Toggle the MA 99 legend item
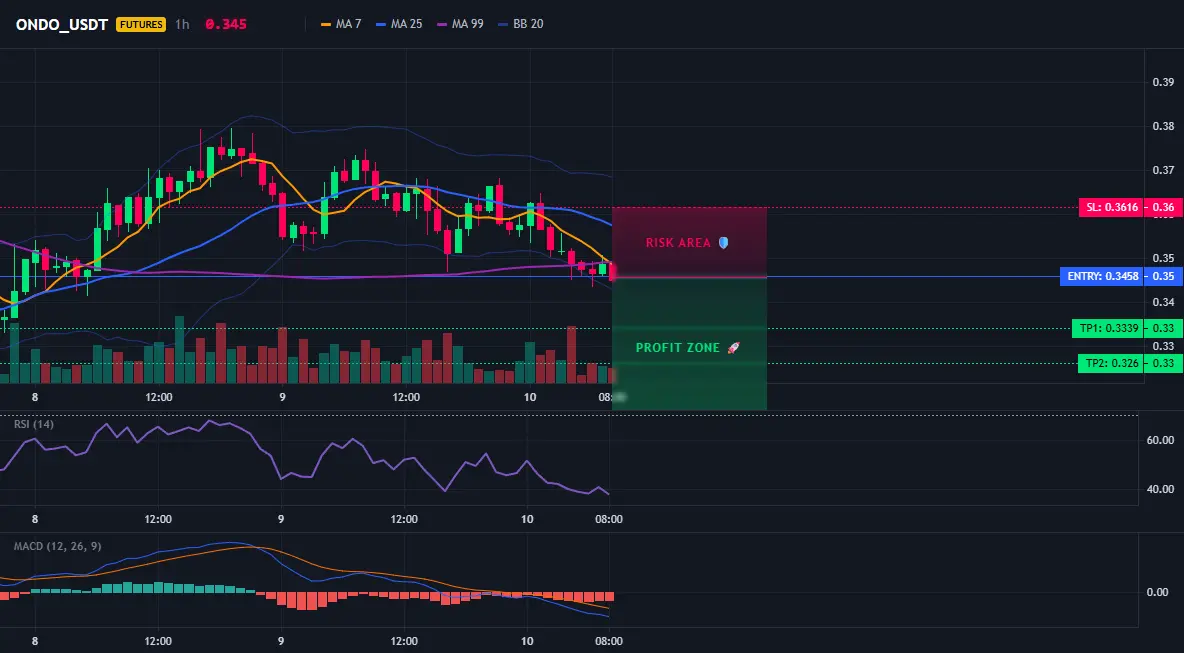Image resolution: width=1184 pixels, height=653 pixels. tap(460, 24)
